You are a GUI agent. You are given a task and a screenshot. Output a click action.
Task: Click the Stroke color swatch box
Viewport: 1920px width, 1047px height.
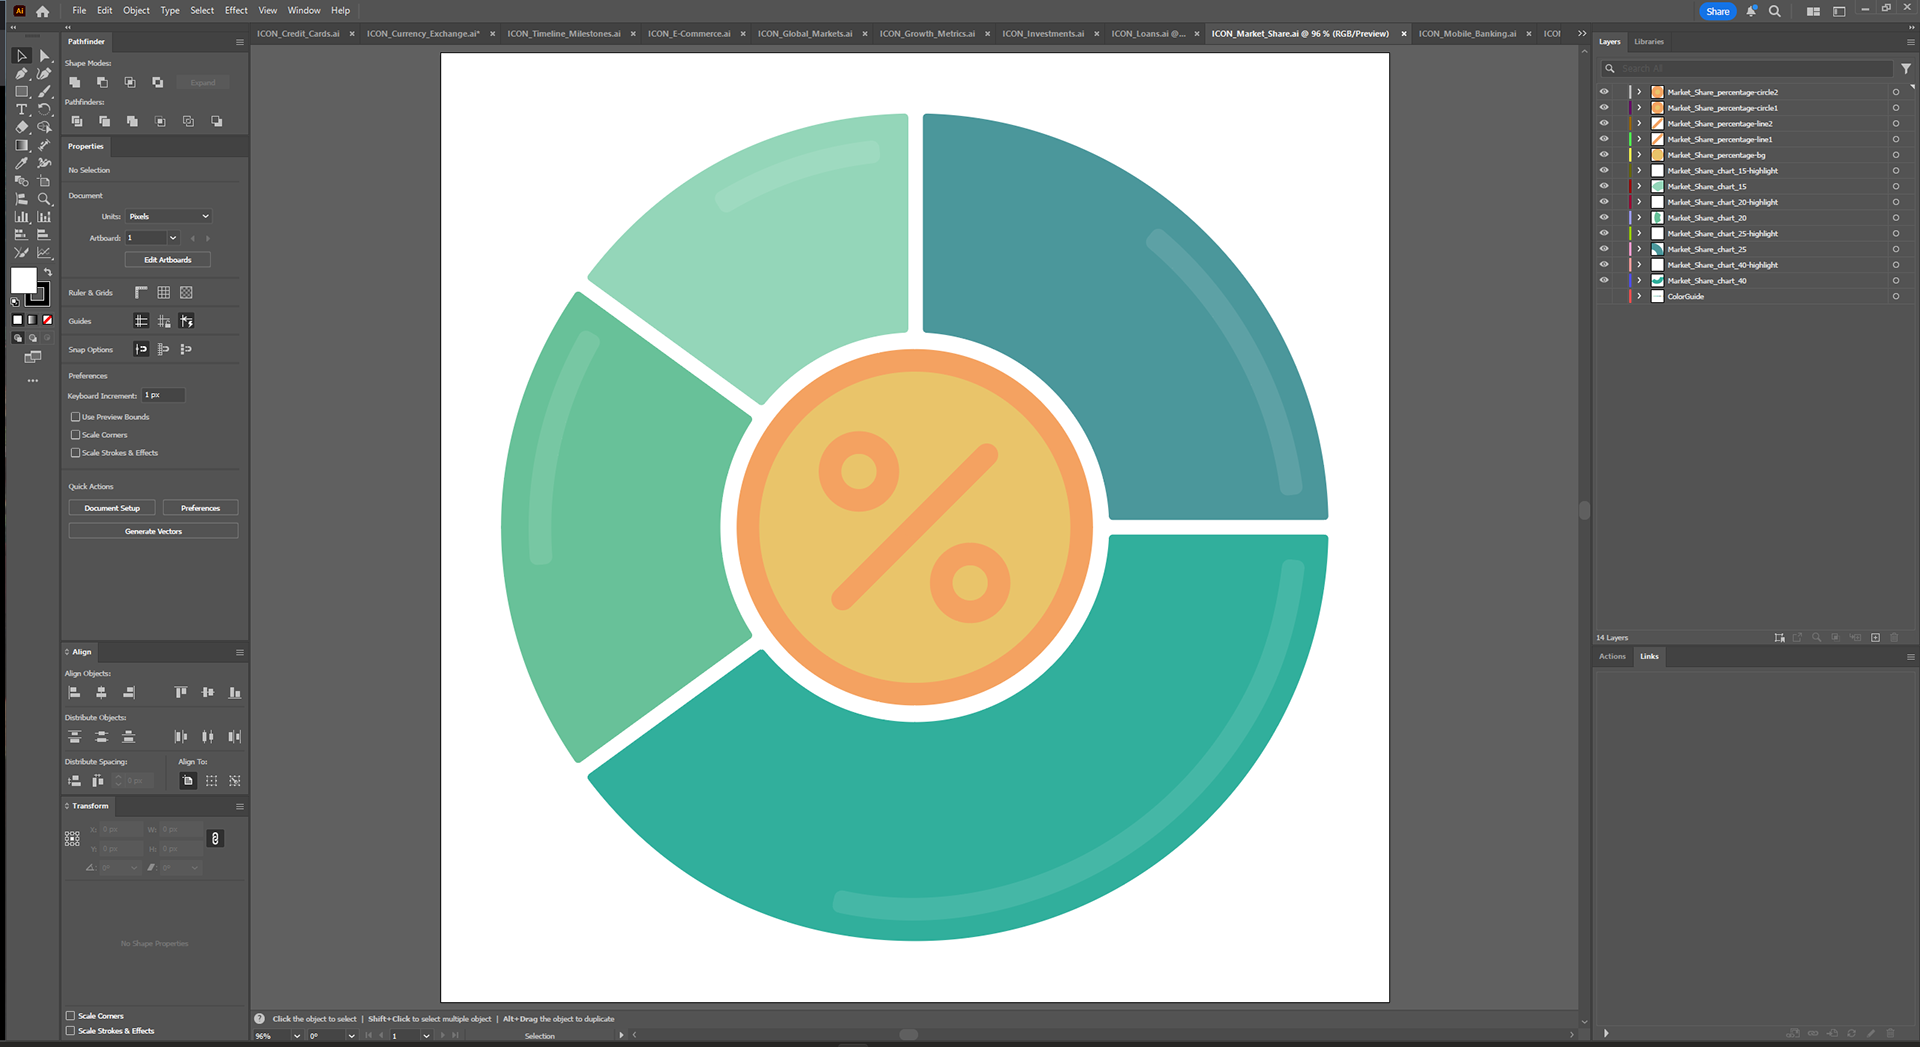click(38, 295)
